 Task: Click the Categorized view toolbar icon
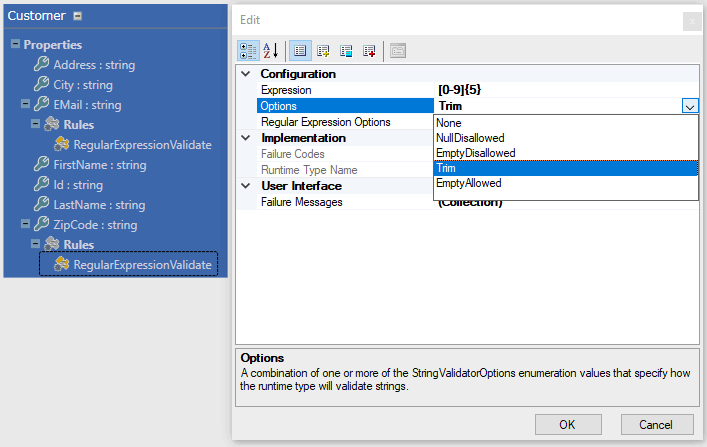click(248, 51)
